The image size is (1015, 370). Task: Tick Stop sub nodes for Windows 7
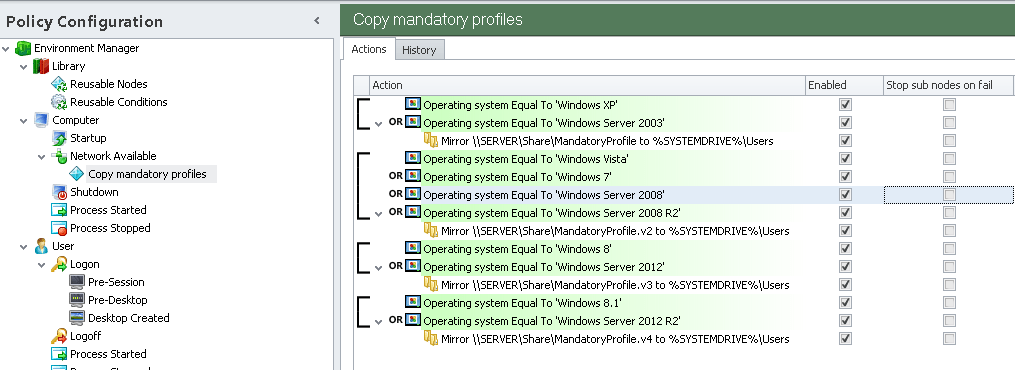[949, 177]
